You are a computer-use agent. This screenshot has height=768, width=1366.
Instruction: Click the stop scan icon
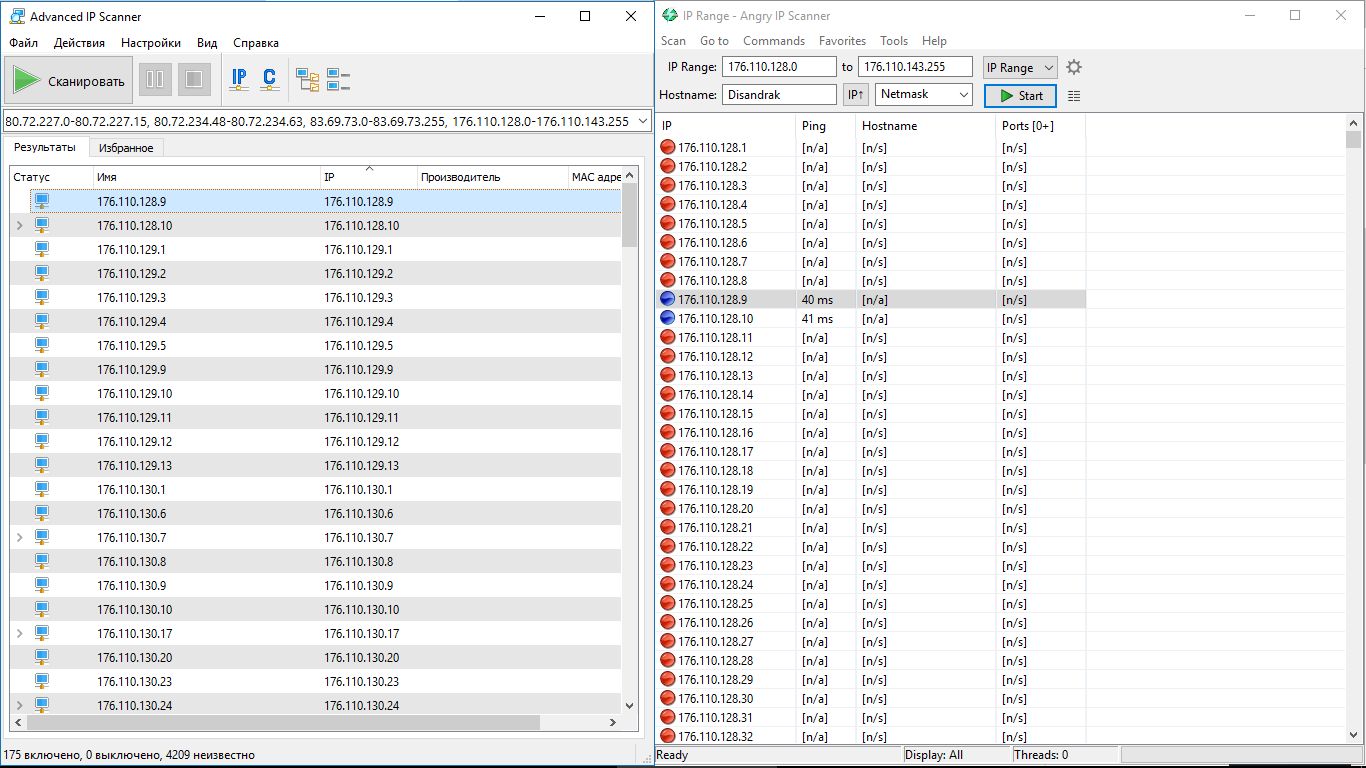(195, 80)
